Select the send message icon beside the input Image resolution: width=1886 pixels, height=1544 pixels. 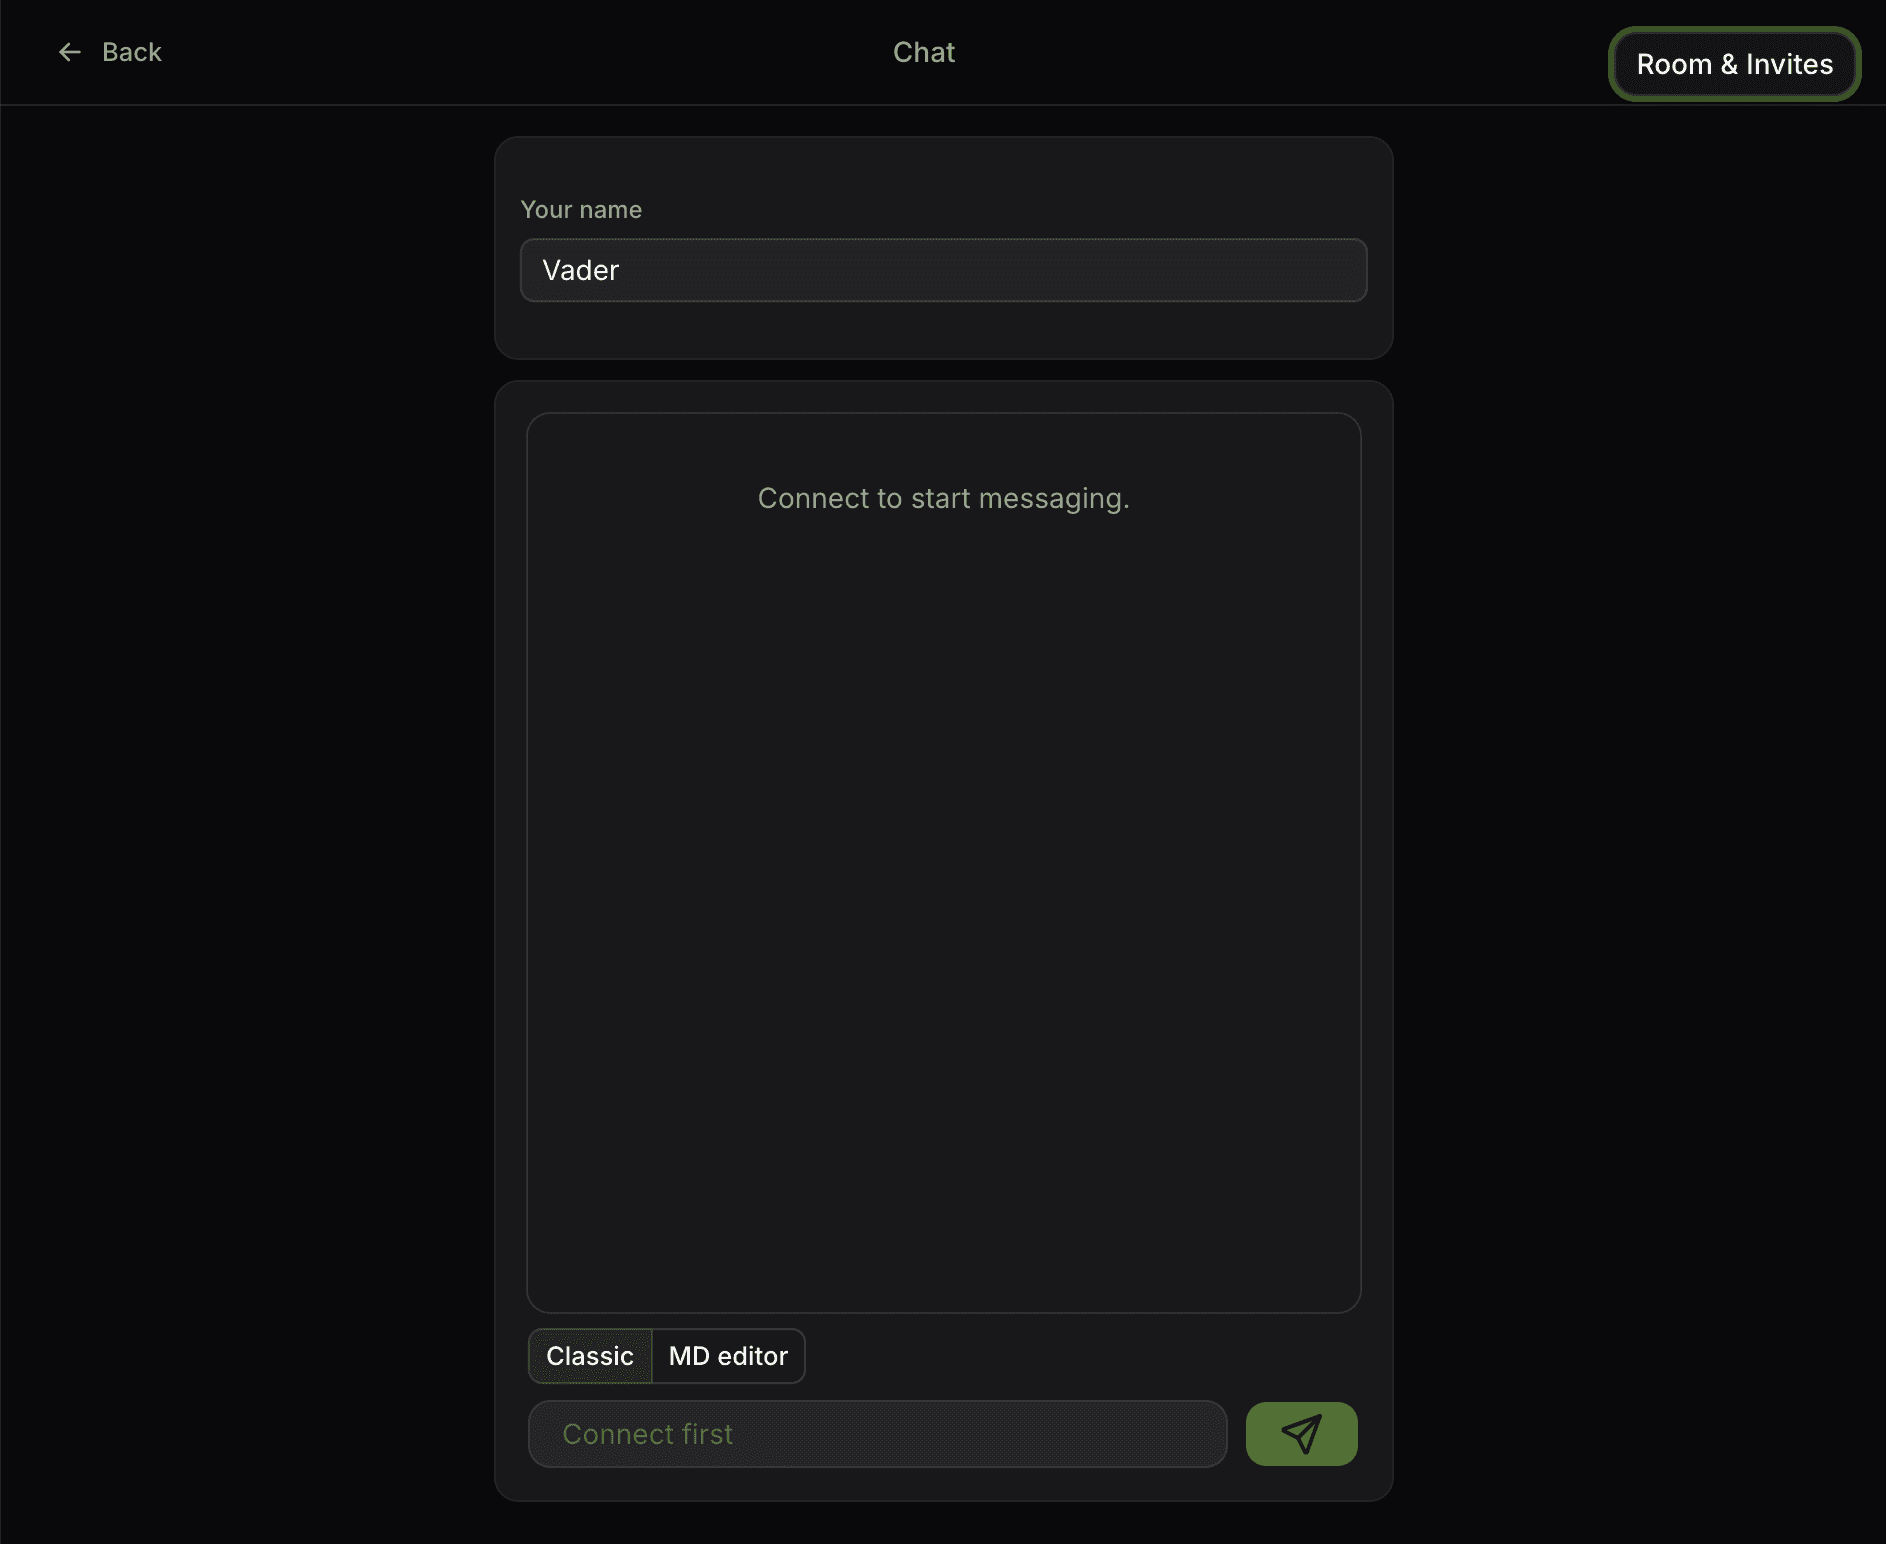pyautogui.click(x=1300, y=1434)
